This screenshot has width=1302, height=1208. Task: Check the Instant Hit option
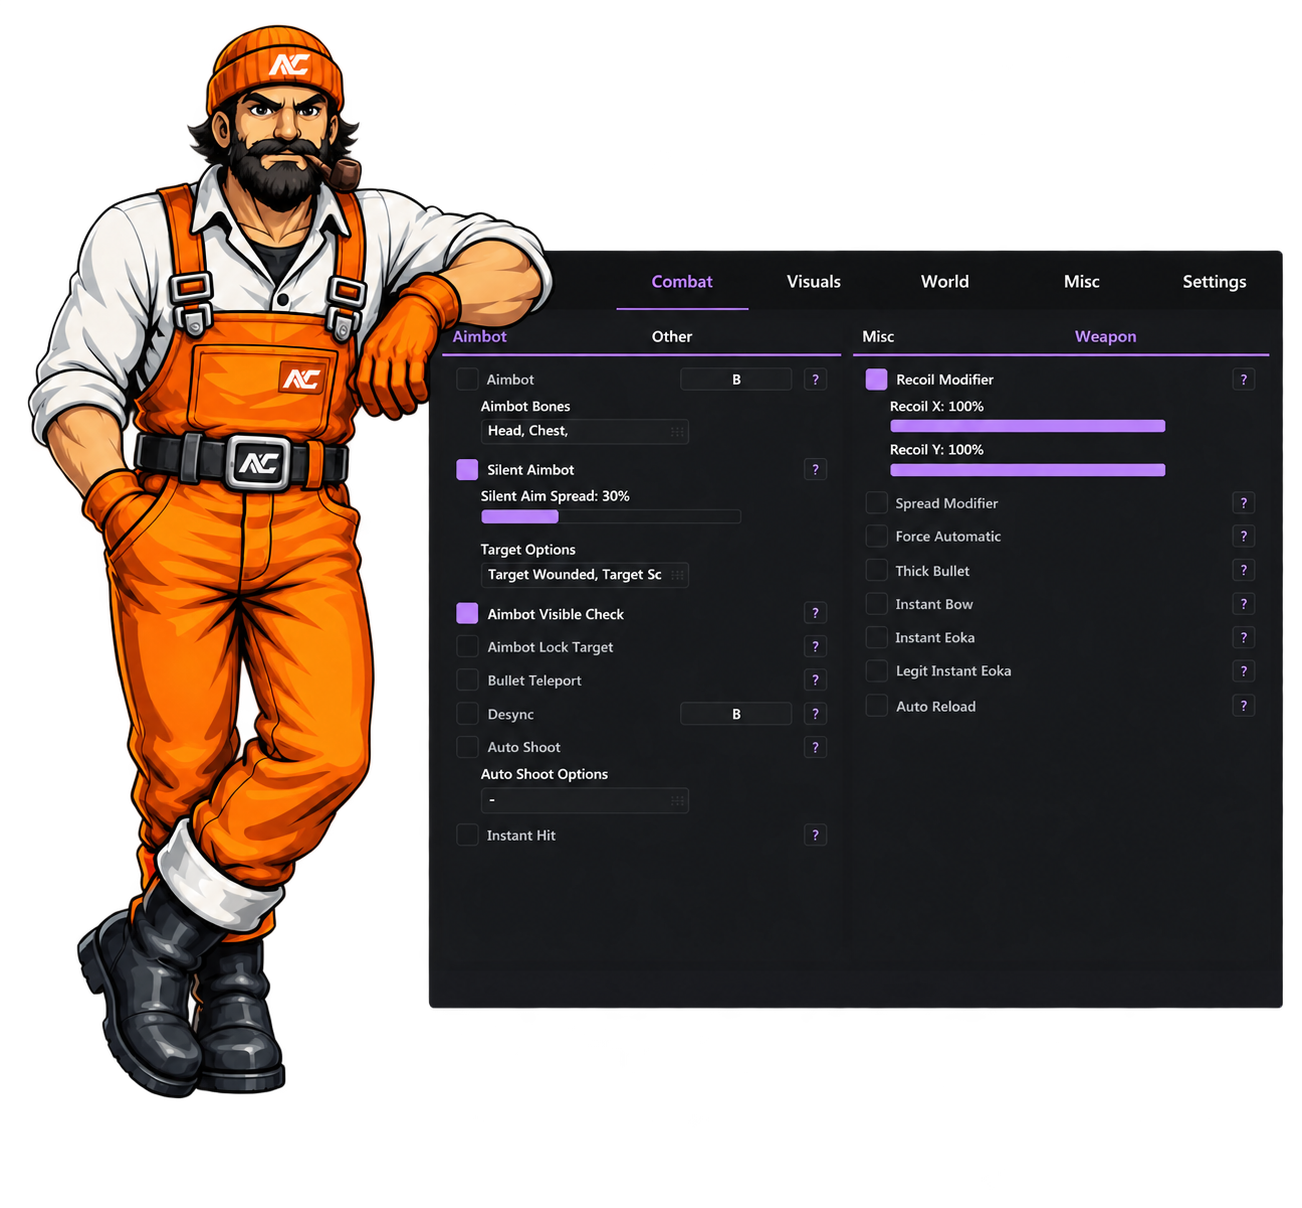[467, 835]
